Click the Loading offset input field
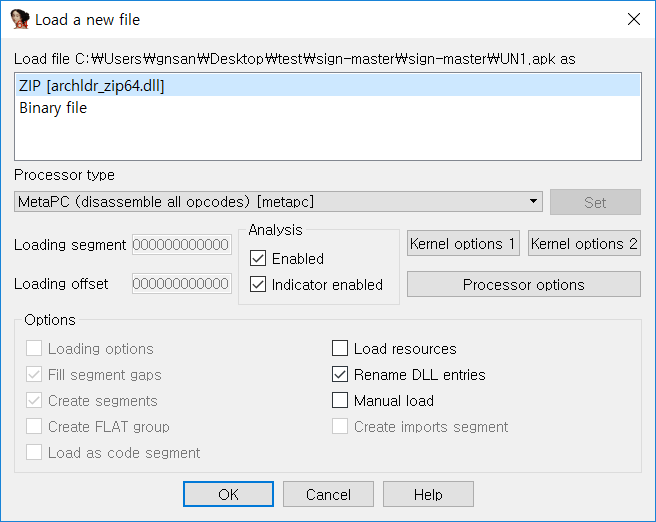Image resolution: width=656 pixels, height=522 pixels. click(182, 284)
